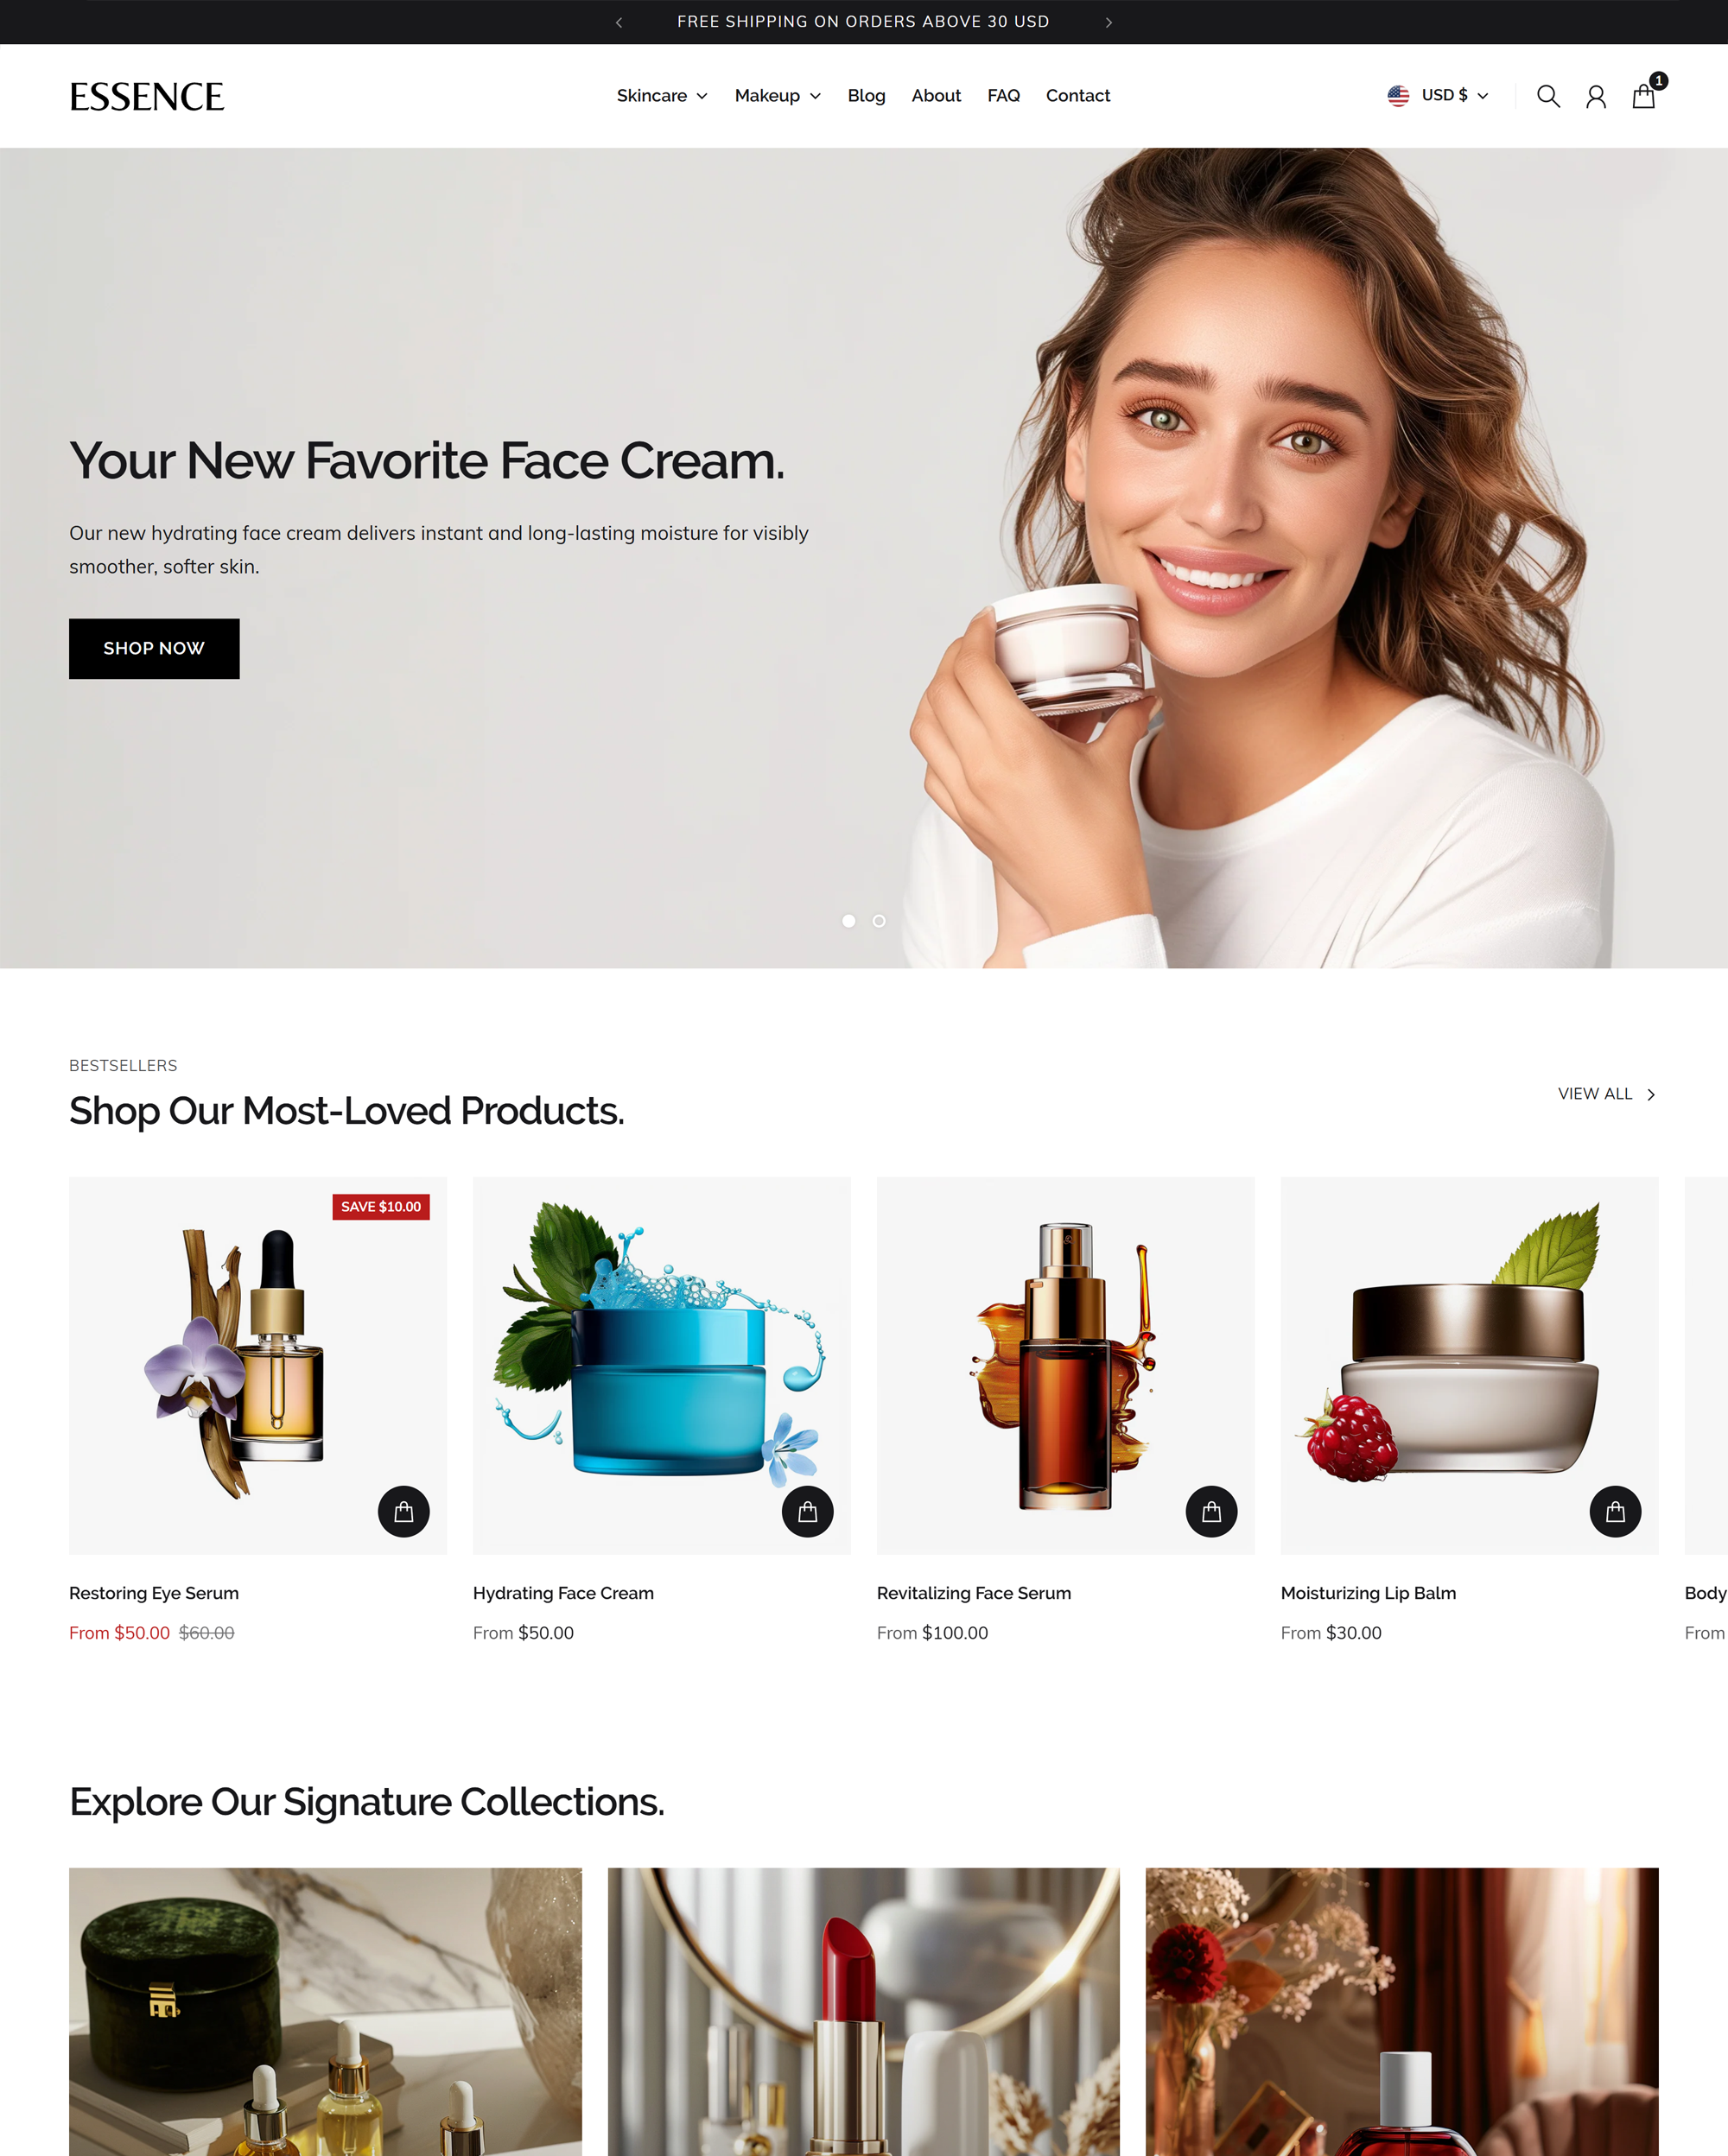Click the FAQ menu item
The width and height of the screenshot is (1728, 2156).
1003,95
